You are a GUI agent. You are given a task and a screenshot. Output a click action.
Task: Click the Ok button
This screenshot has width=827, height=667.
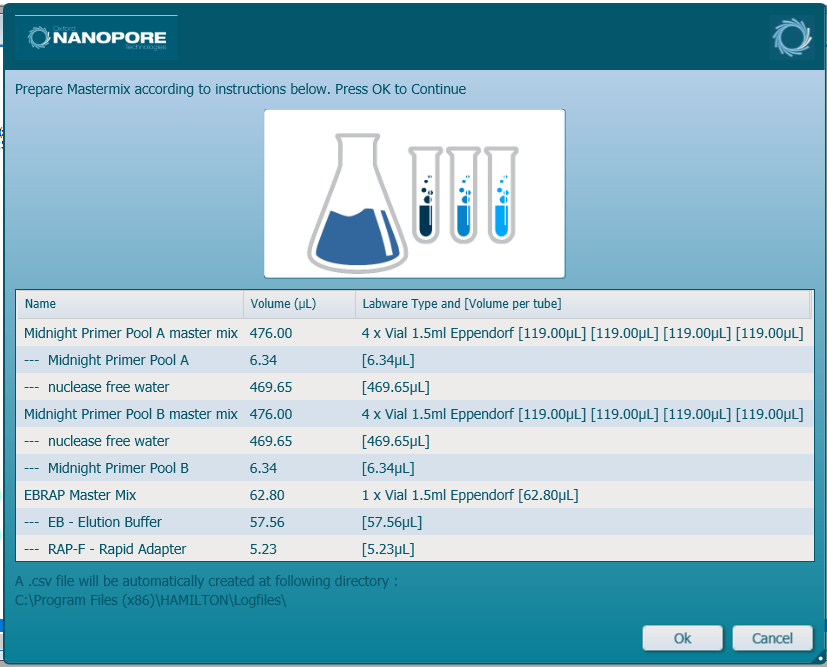tap(682, 638)
